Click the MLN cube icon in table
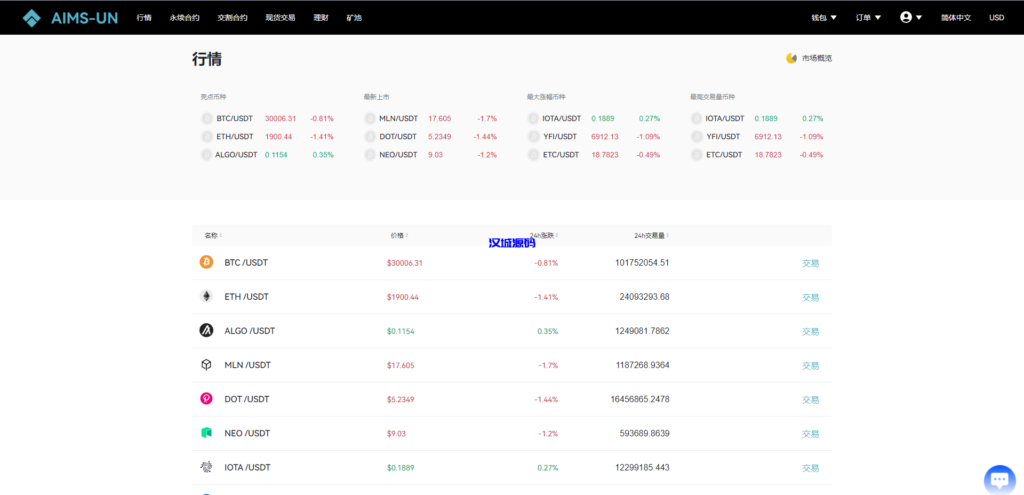 206,365
